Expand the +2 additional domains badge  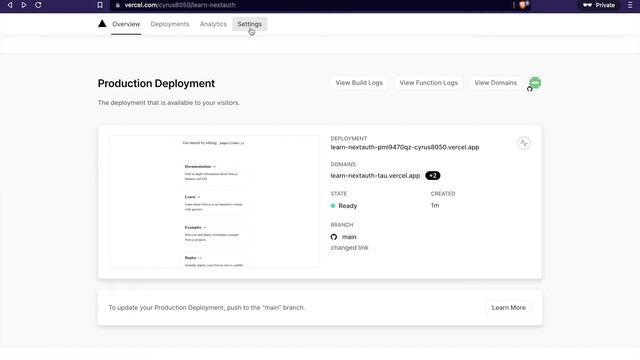(433, 176)
